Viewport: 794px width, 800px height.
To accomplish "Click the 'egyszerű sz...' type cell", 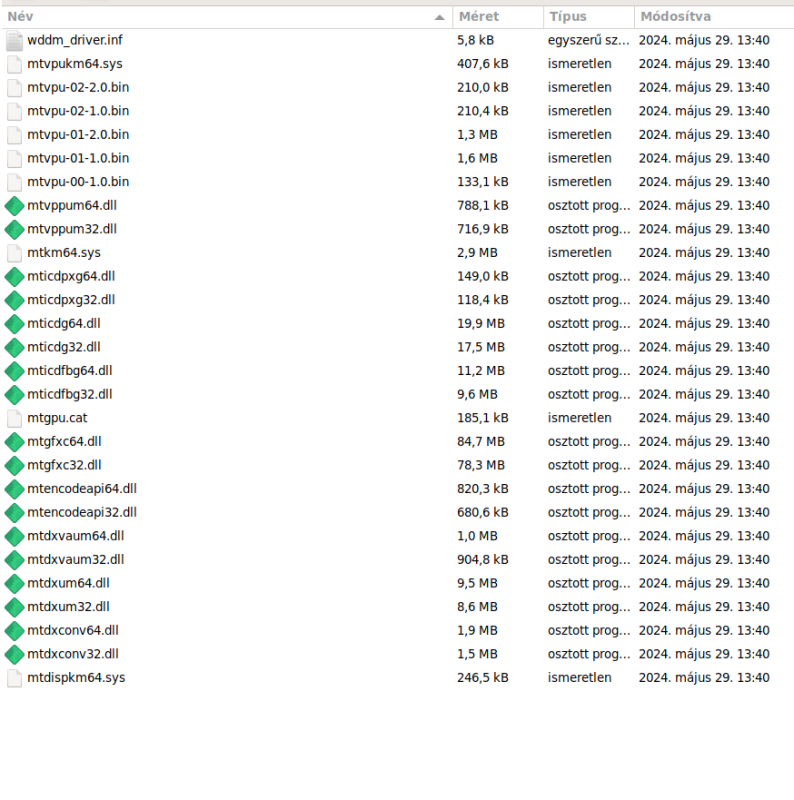I will [589, 40].
